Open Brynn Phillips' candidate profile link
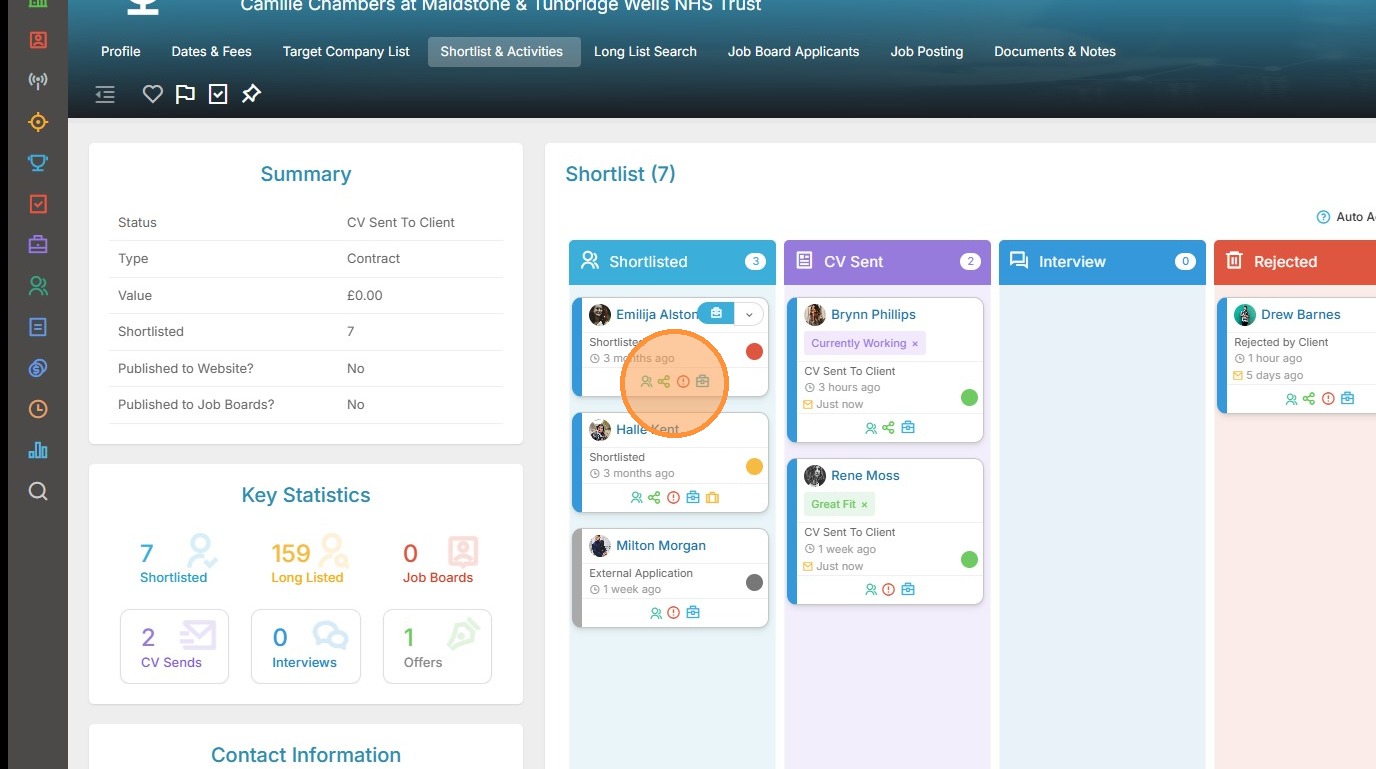 coord(873,314)
